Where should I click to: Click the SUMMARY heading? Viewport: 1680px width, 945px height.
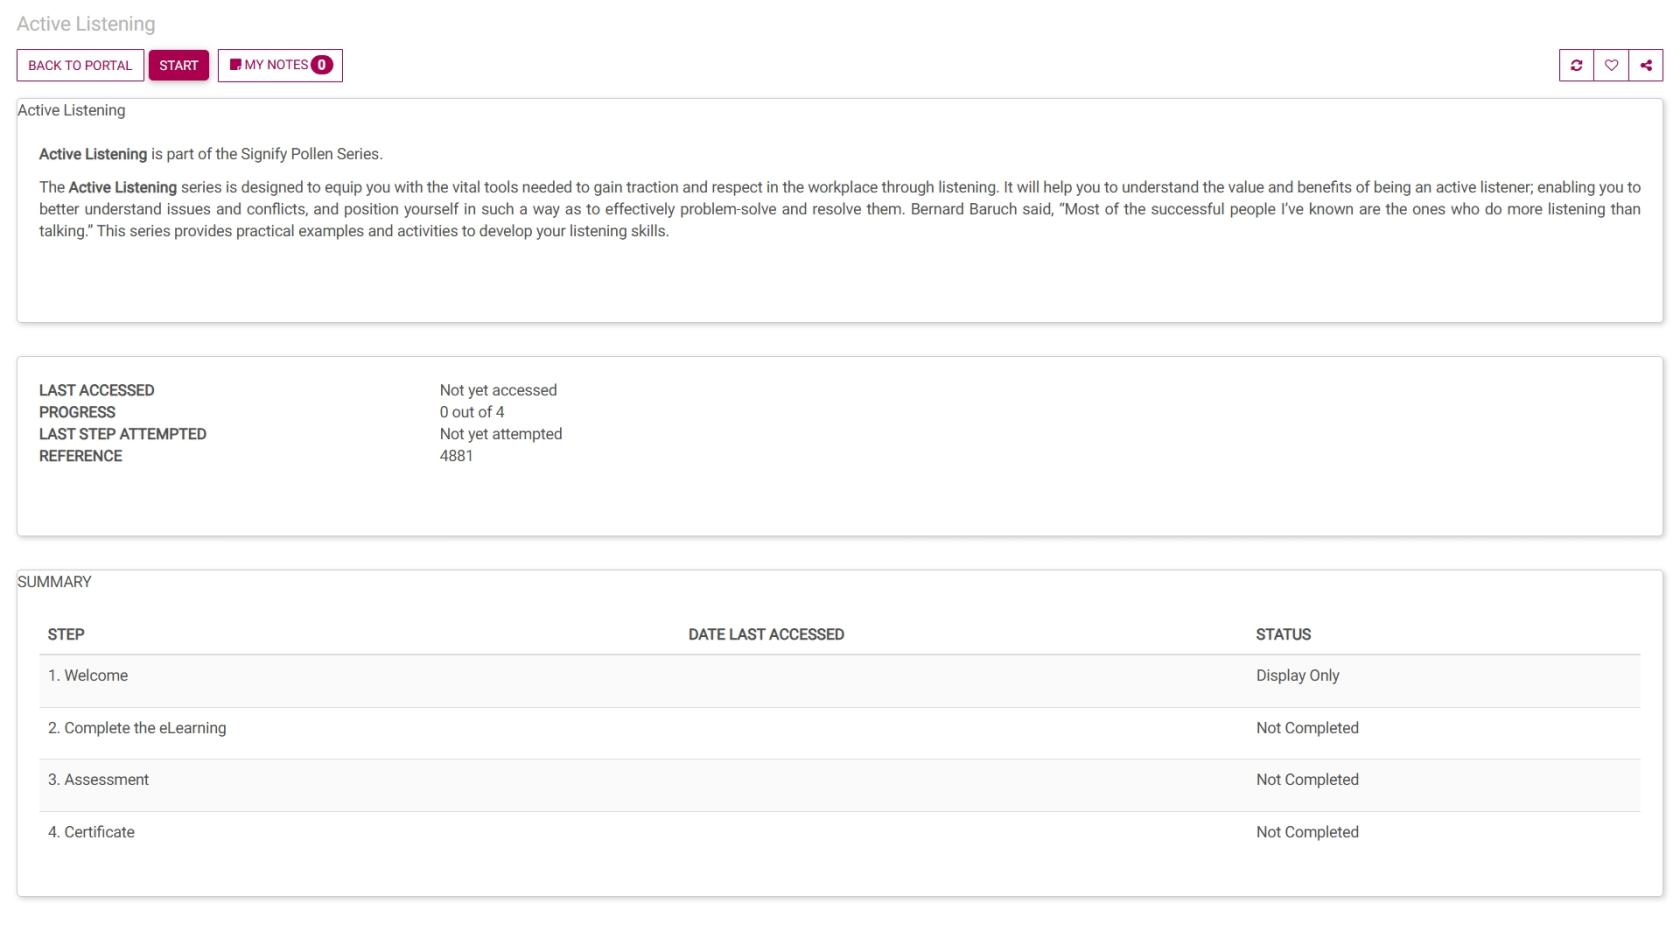(54, 582)
